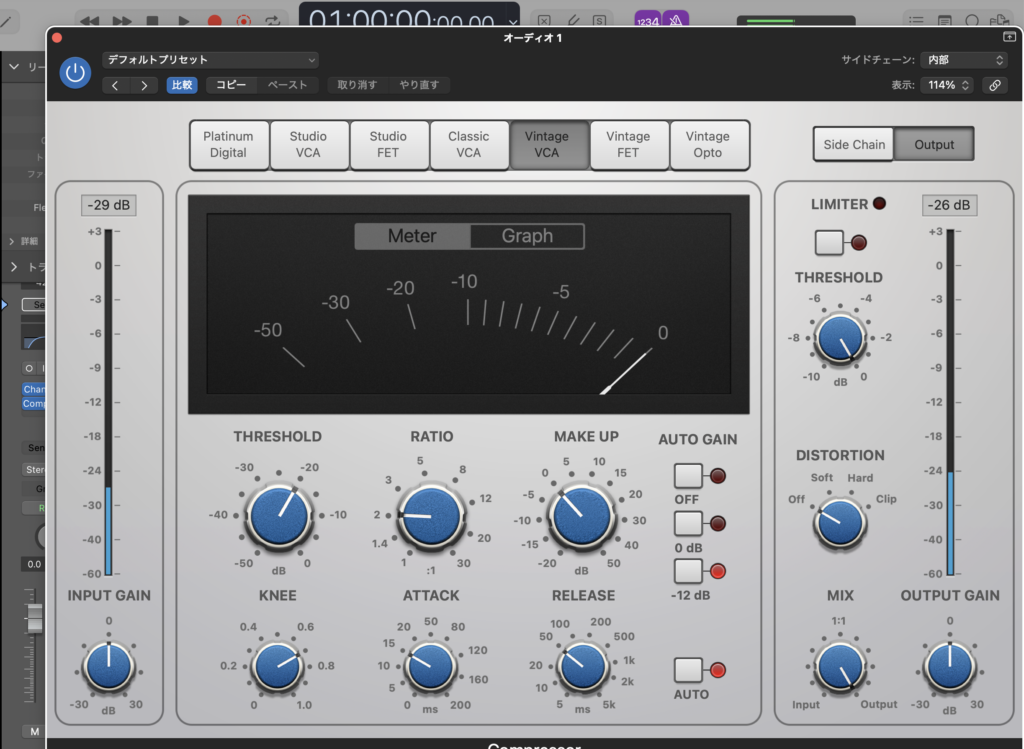The image size is (1024, 749).
Task: Select the Vintage Opto model tab
Action: pyautogui.click(x=708, y=144)
